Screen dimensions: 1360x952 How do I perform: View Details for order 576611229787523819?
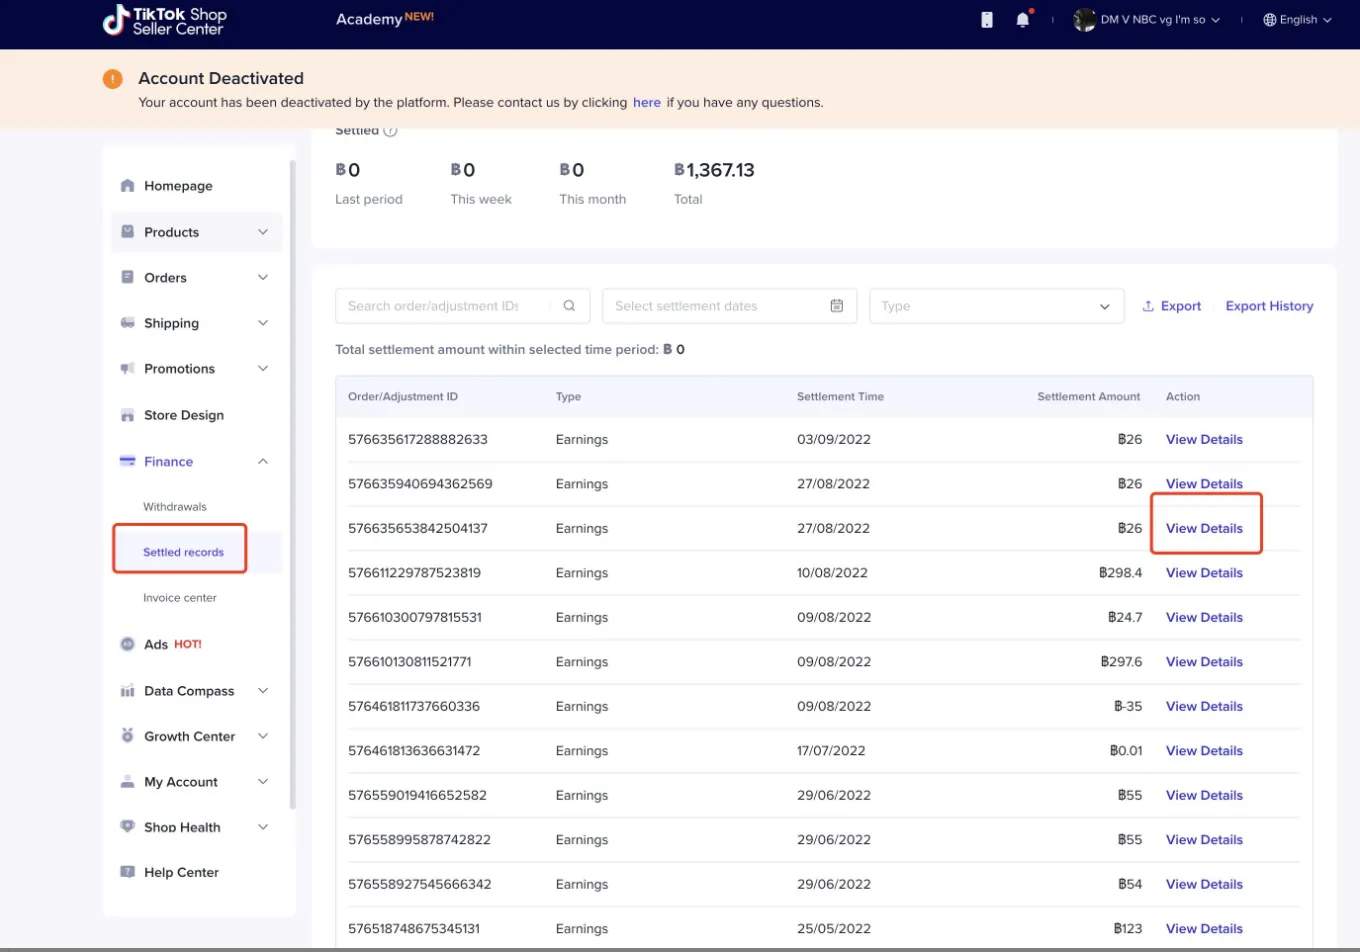pyautogui.click(x=1204, y=573)
